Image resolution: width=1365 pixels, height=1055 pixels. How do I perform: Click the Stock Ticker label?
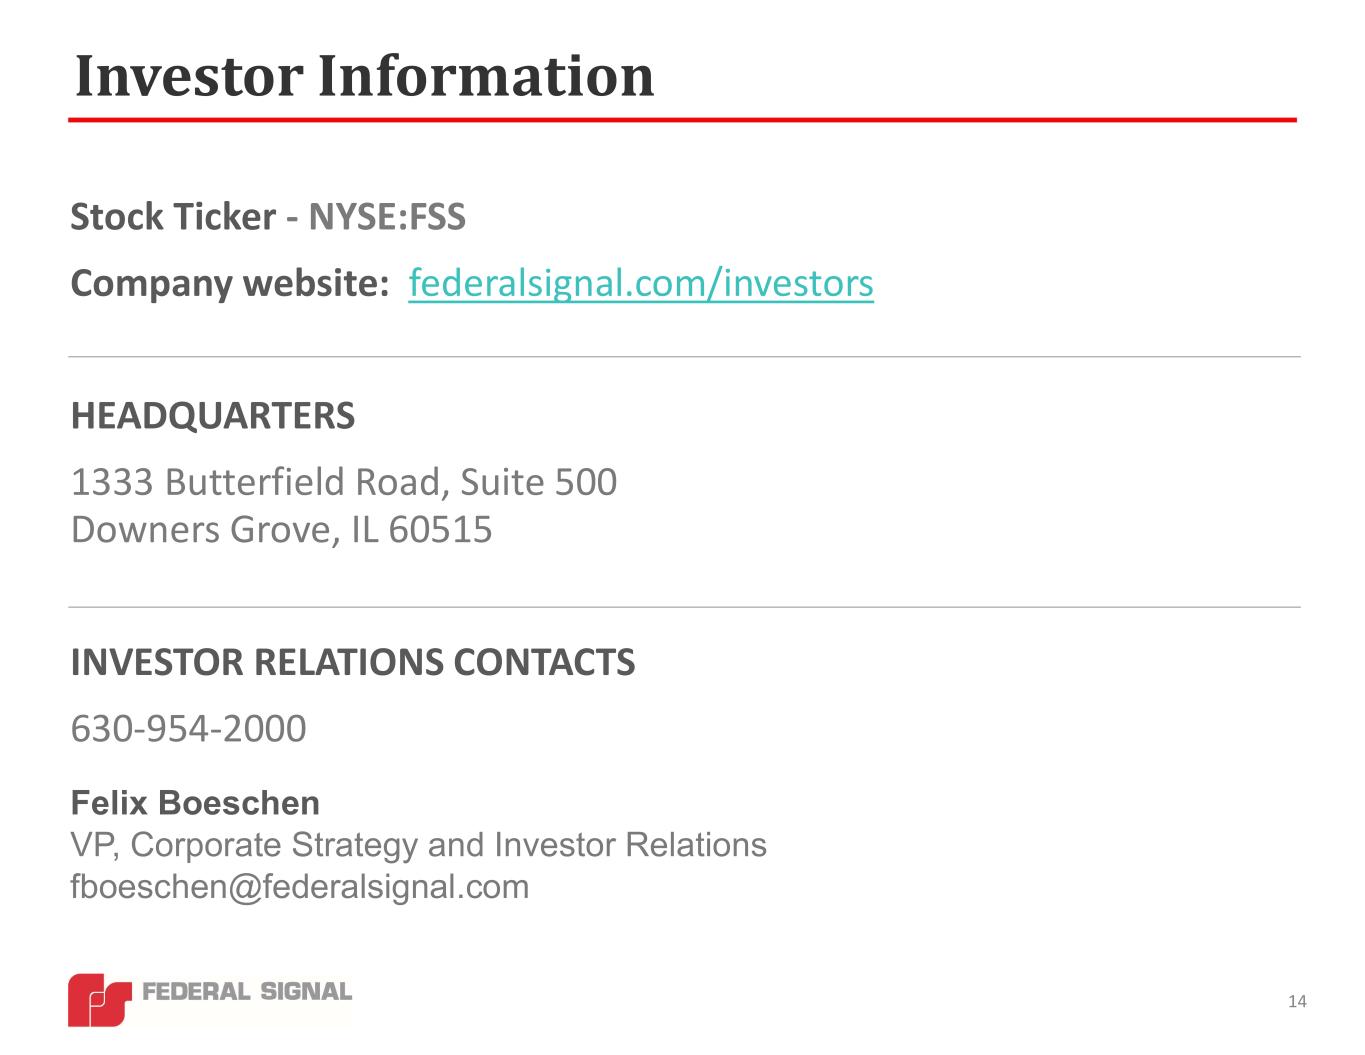point(173,217)
